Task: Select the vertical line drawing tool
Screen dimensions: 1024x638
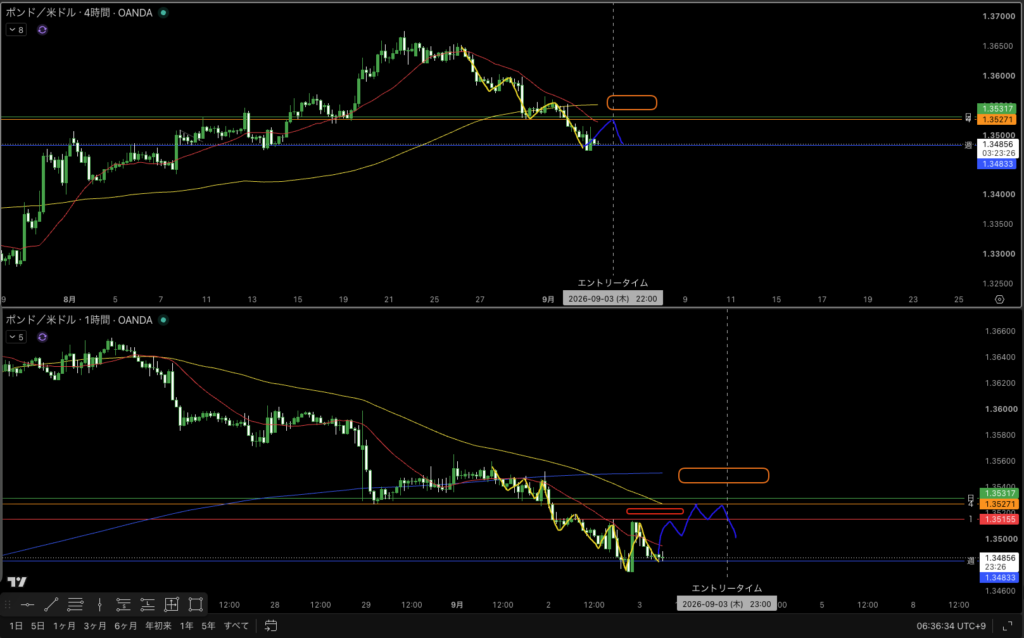Action: pos(99,605)
